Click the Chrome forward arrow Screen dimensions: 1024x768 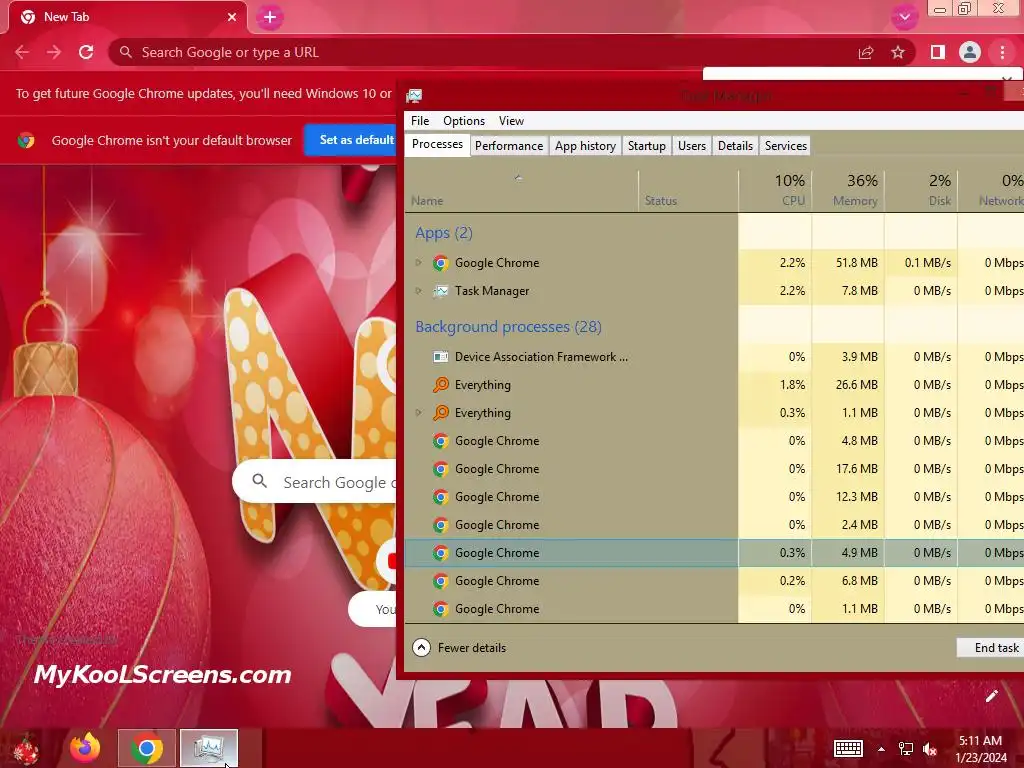[x=54, y=52]
